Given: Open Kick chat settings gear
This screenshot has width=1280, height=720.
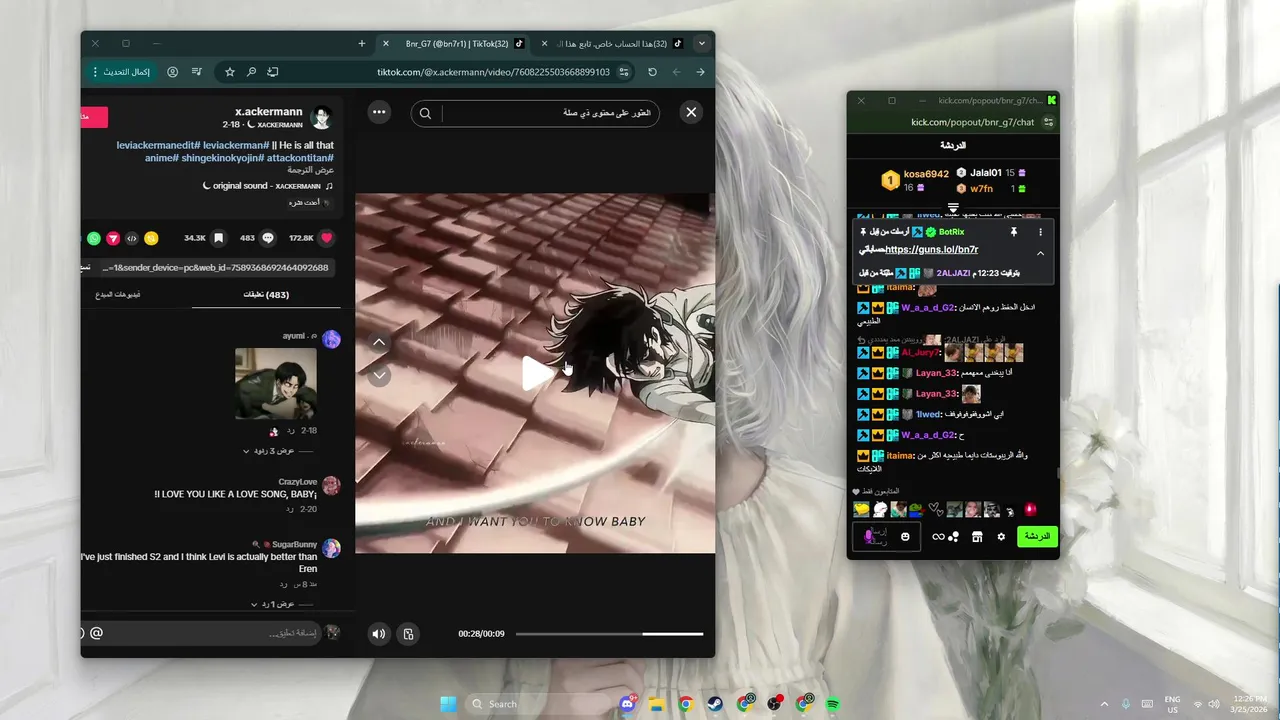Looking at the screenshot, I should pyautogui.click(x=1001, y=537).
